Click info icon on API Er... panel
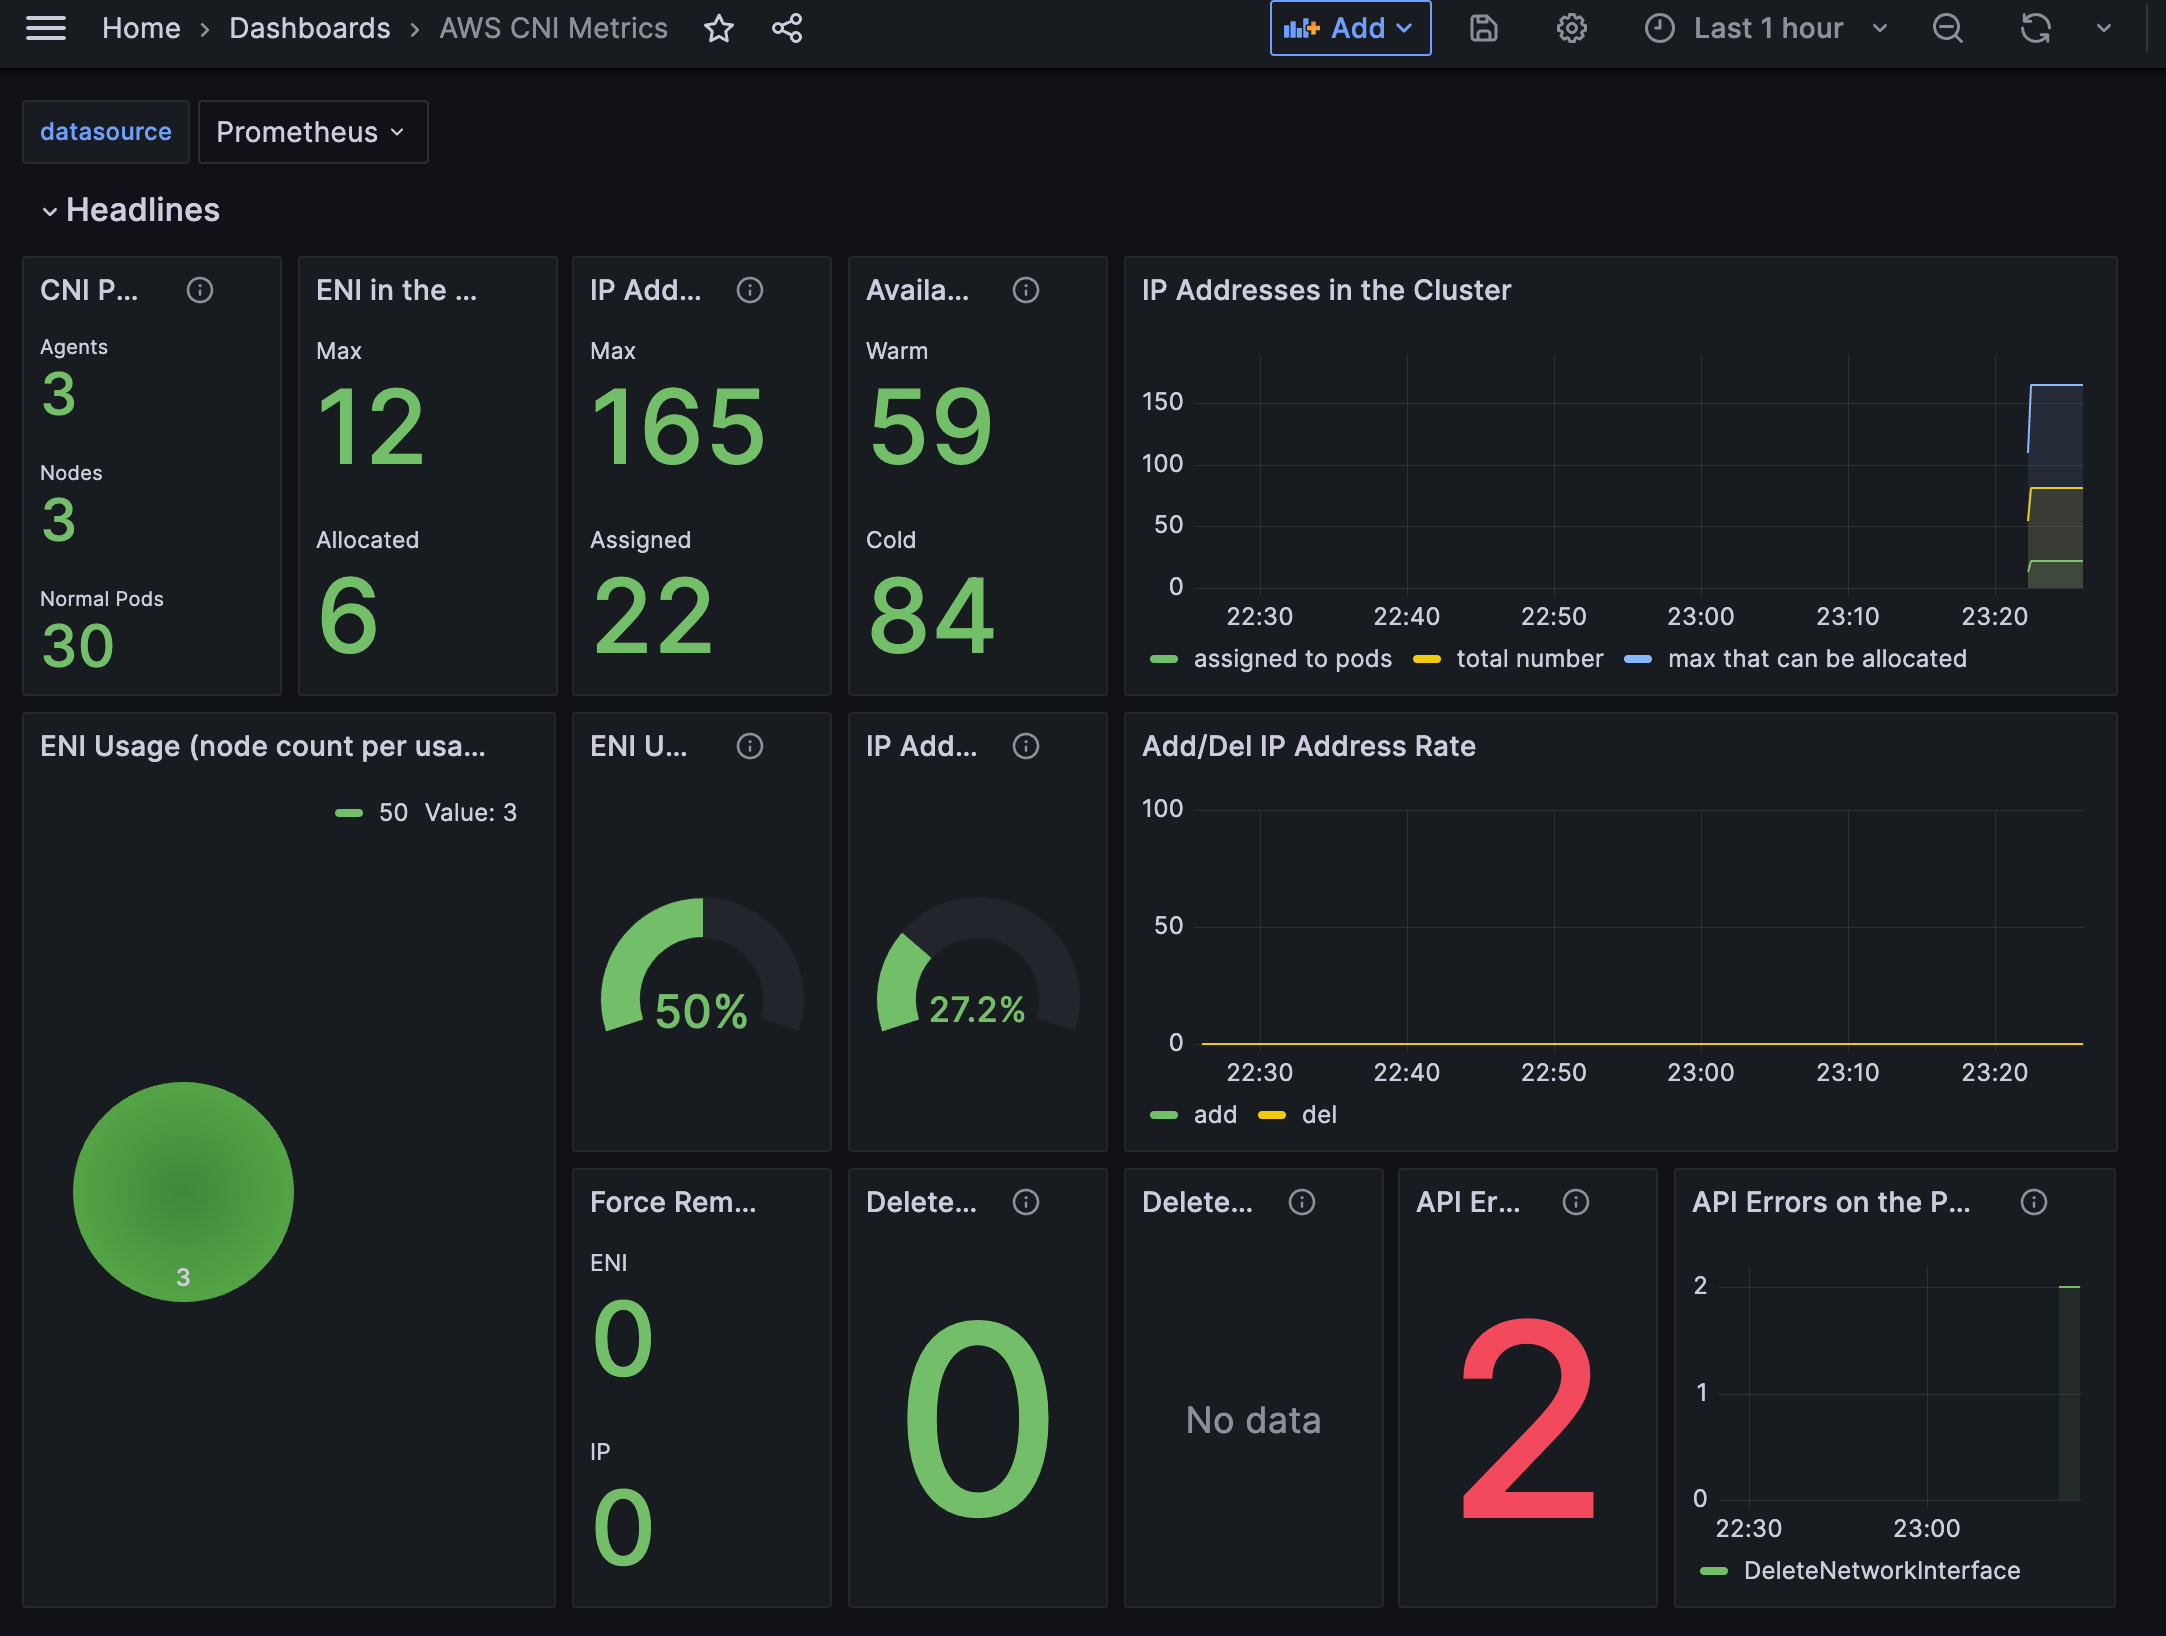This screenshot has height=1636, width=2166. (1576, 1202)
